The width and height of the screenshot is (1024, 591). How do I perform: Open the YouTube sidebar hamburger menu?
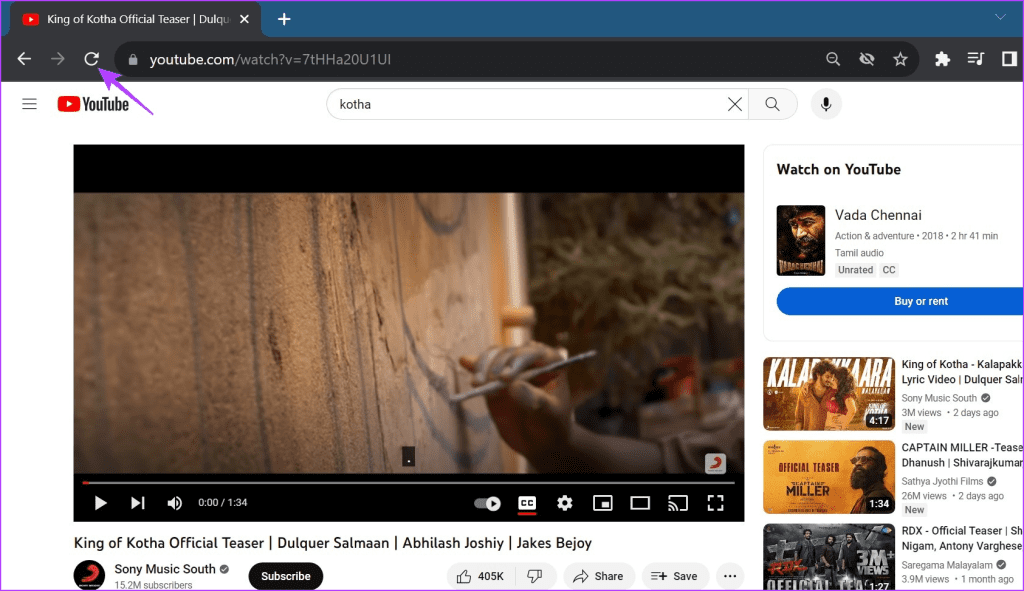[x=29, y=103]
